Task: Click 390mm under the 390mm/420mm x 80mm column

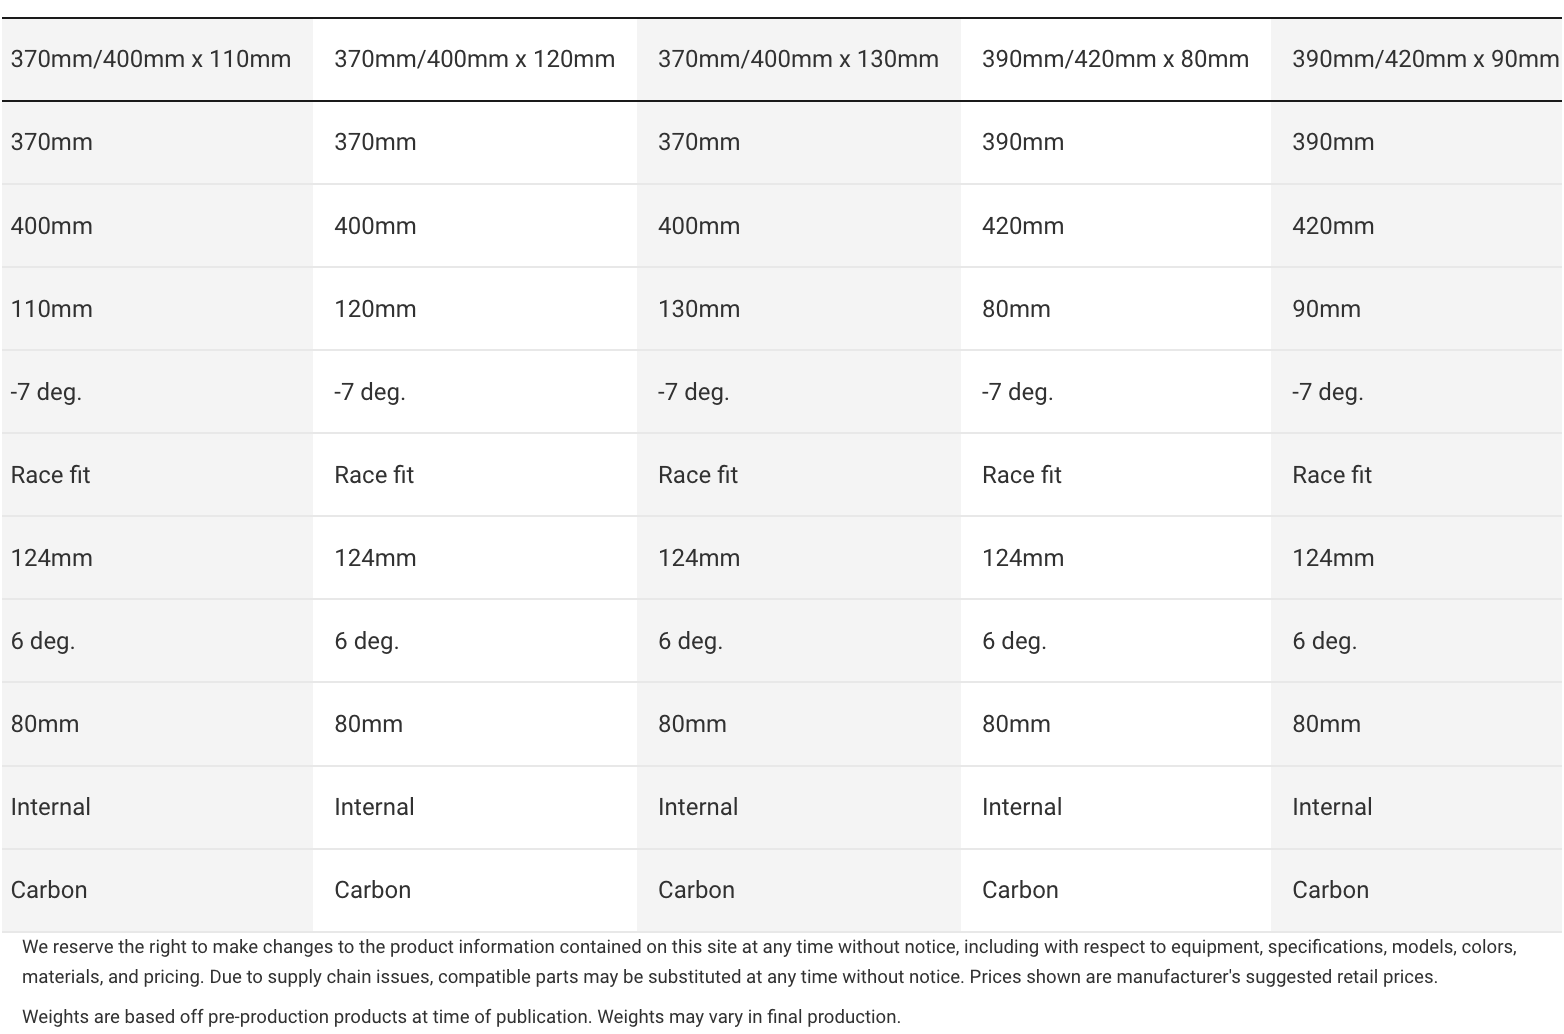Action: point(1023,142)
